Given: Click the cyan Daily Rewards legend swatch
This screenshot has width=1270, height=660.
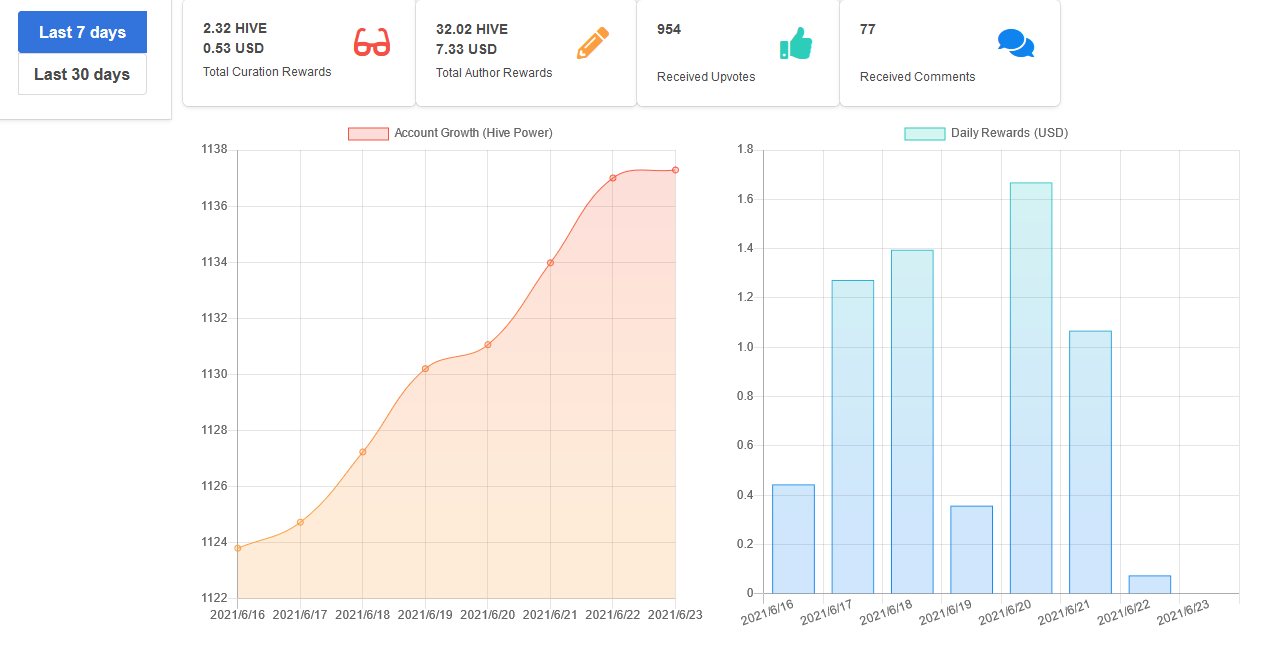Looking at the screenshot, I should coord(925,134).
